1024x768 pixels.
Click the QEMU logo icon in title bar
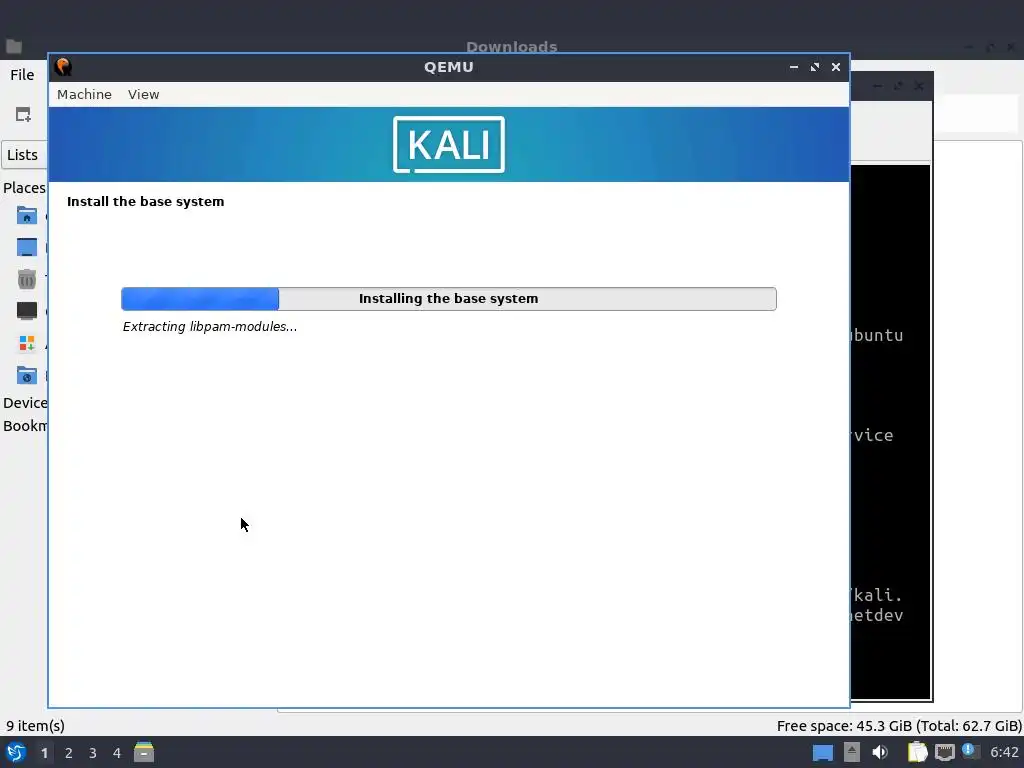coord(63,67)
